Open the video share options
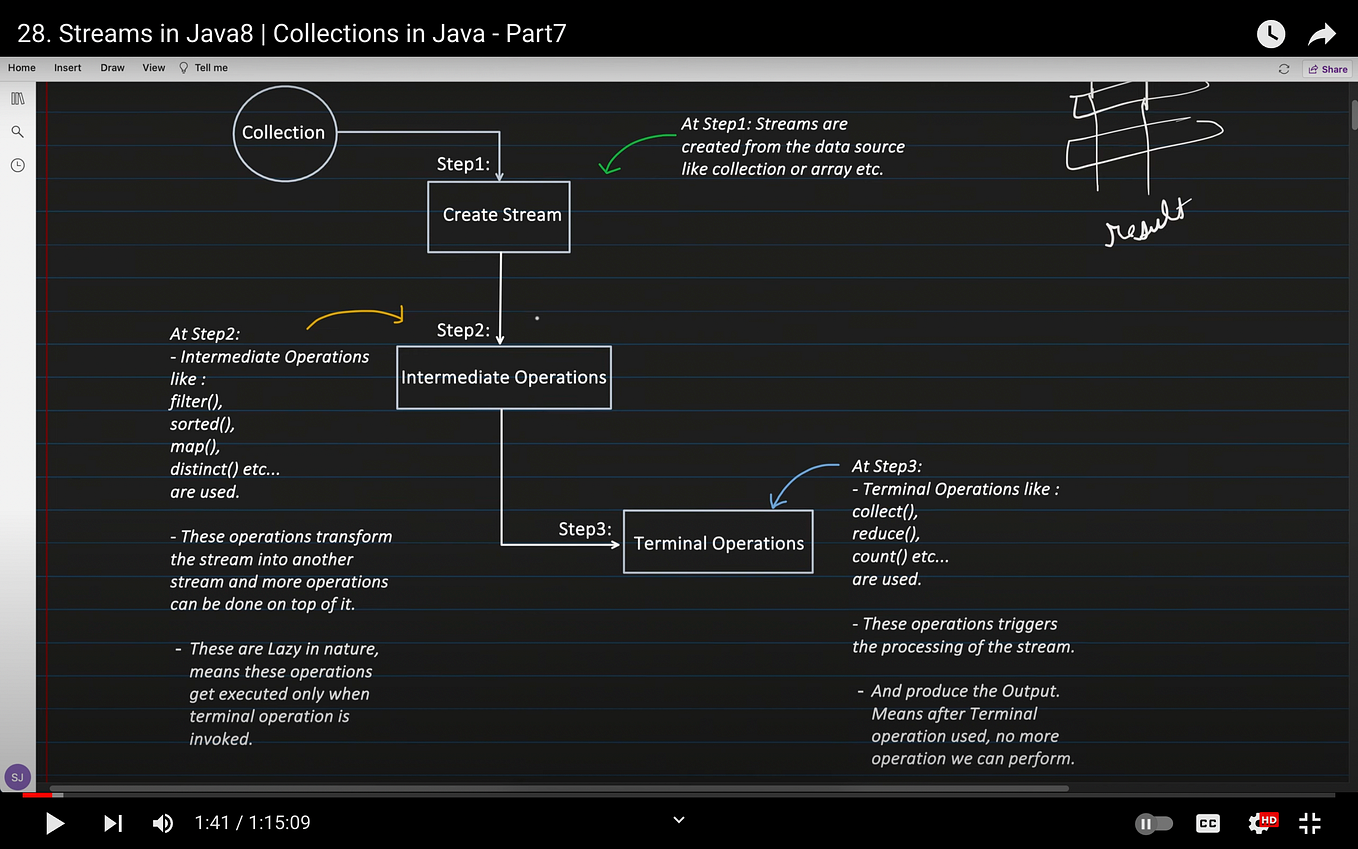The height and width of the screenshot is (849, 1358). 1322,33
